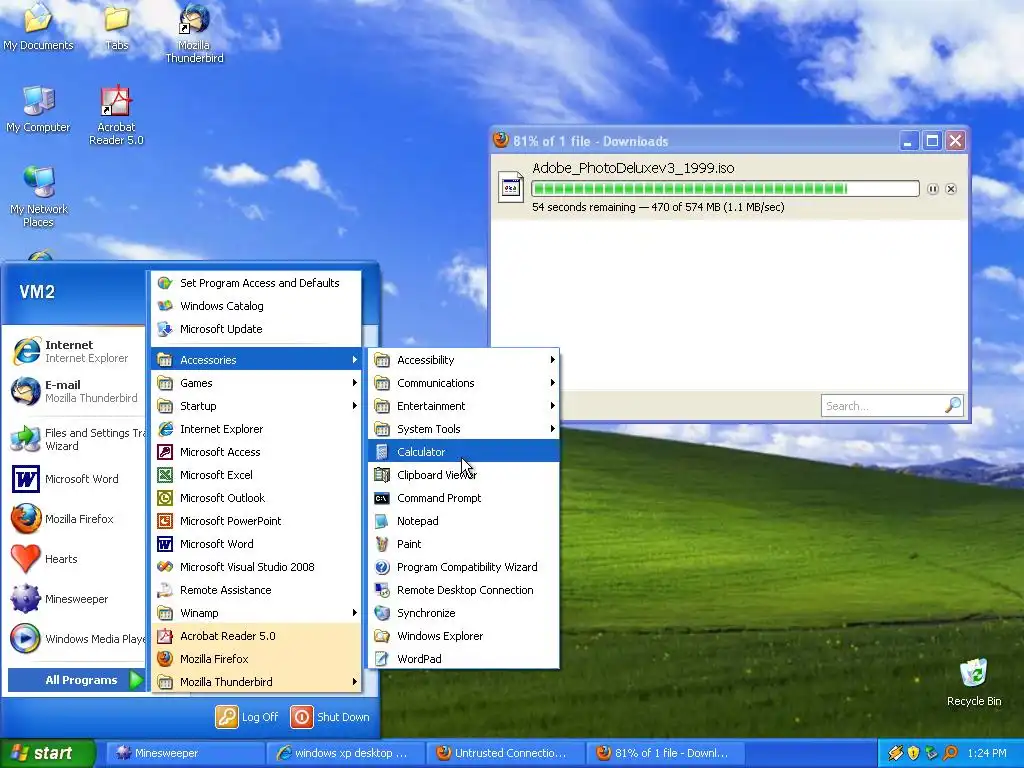Screen dimensions: 1024x768
Task: Select Mozilla Thunderbird desktop shortcut
Action: pyautogui.click(x=194, y=33)
